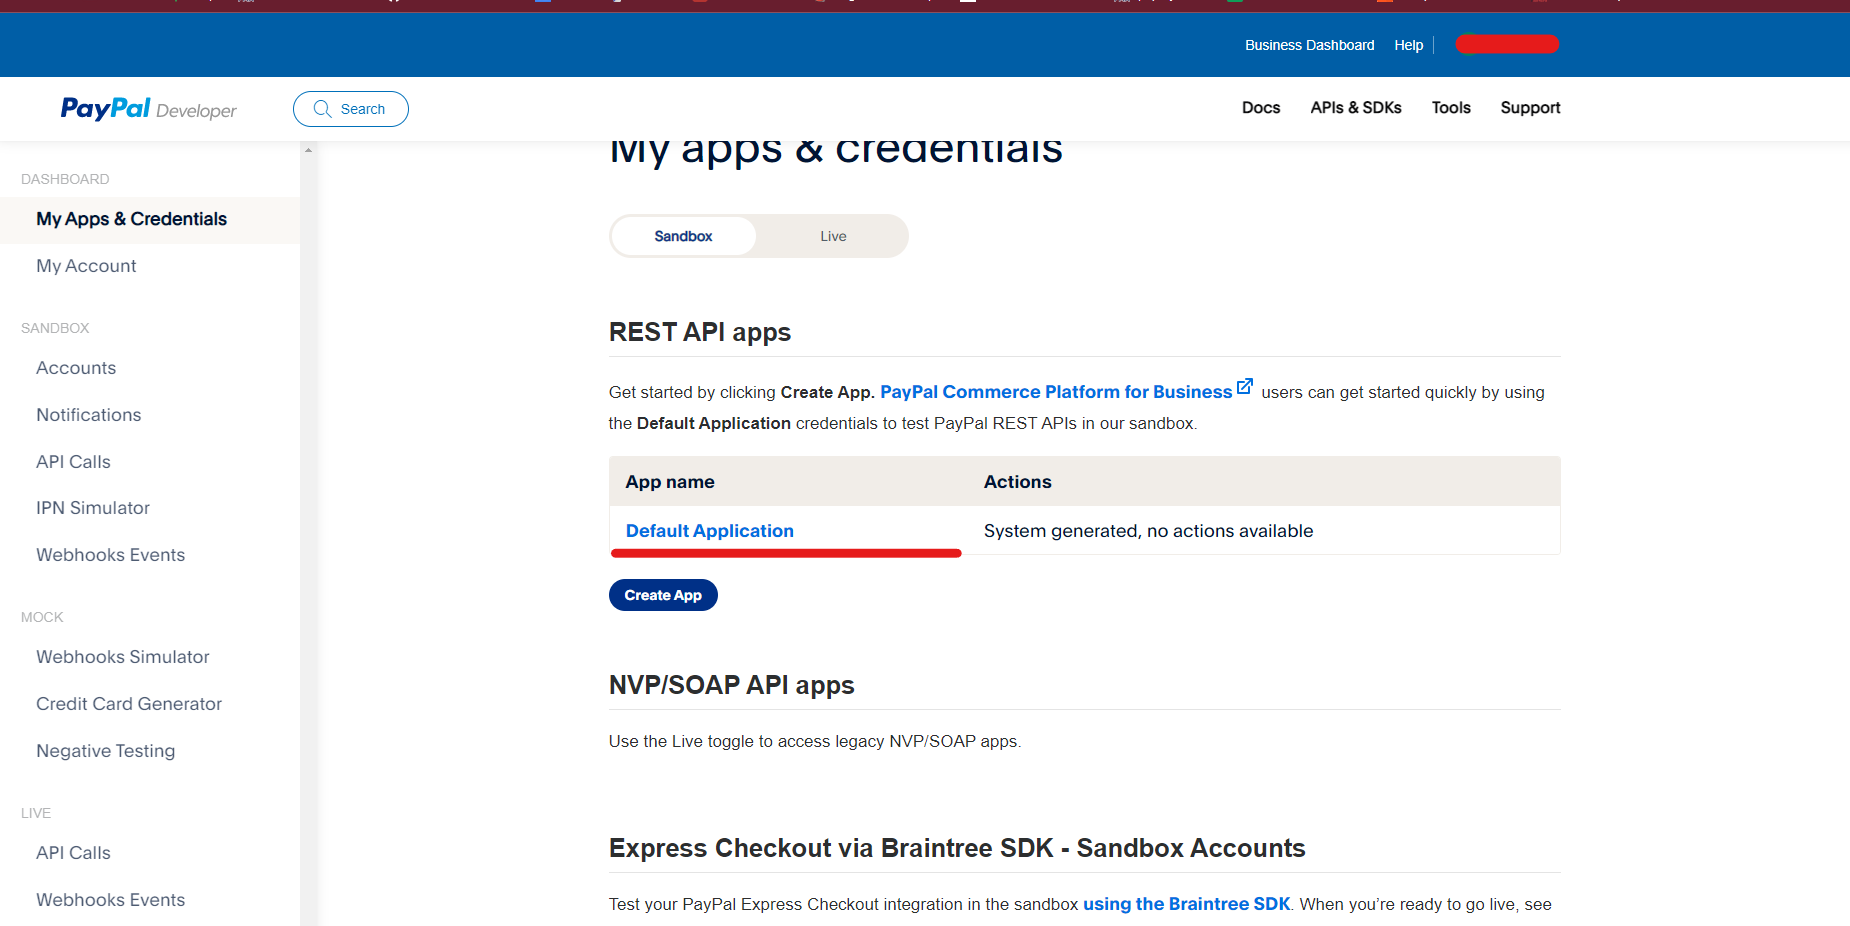Open sandbox Accounts in sidebar
Viewport: 1850px width, 926px height.
pos(76,368)
